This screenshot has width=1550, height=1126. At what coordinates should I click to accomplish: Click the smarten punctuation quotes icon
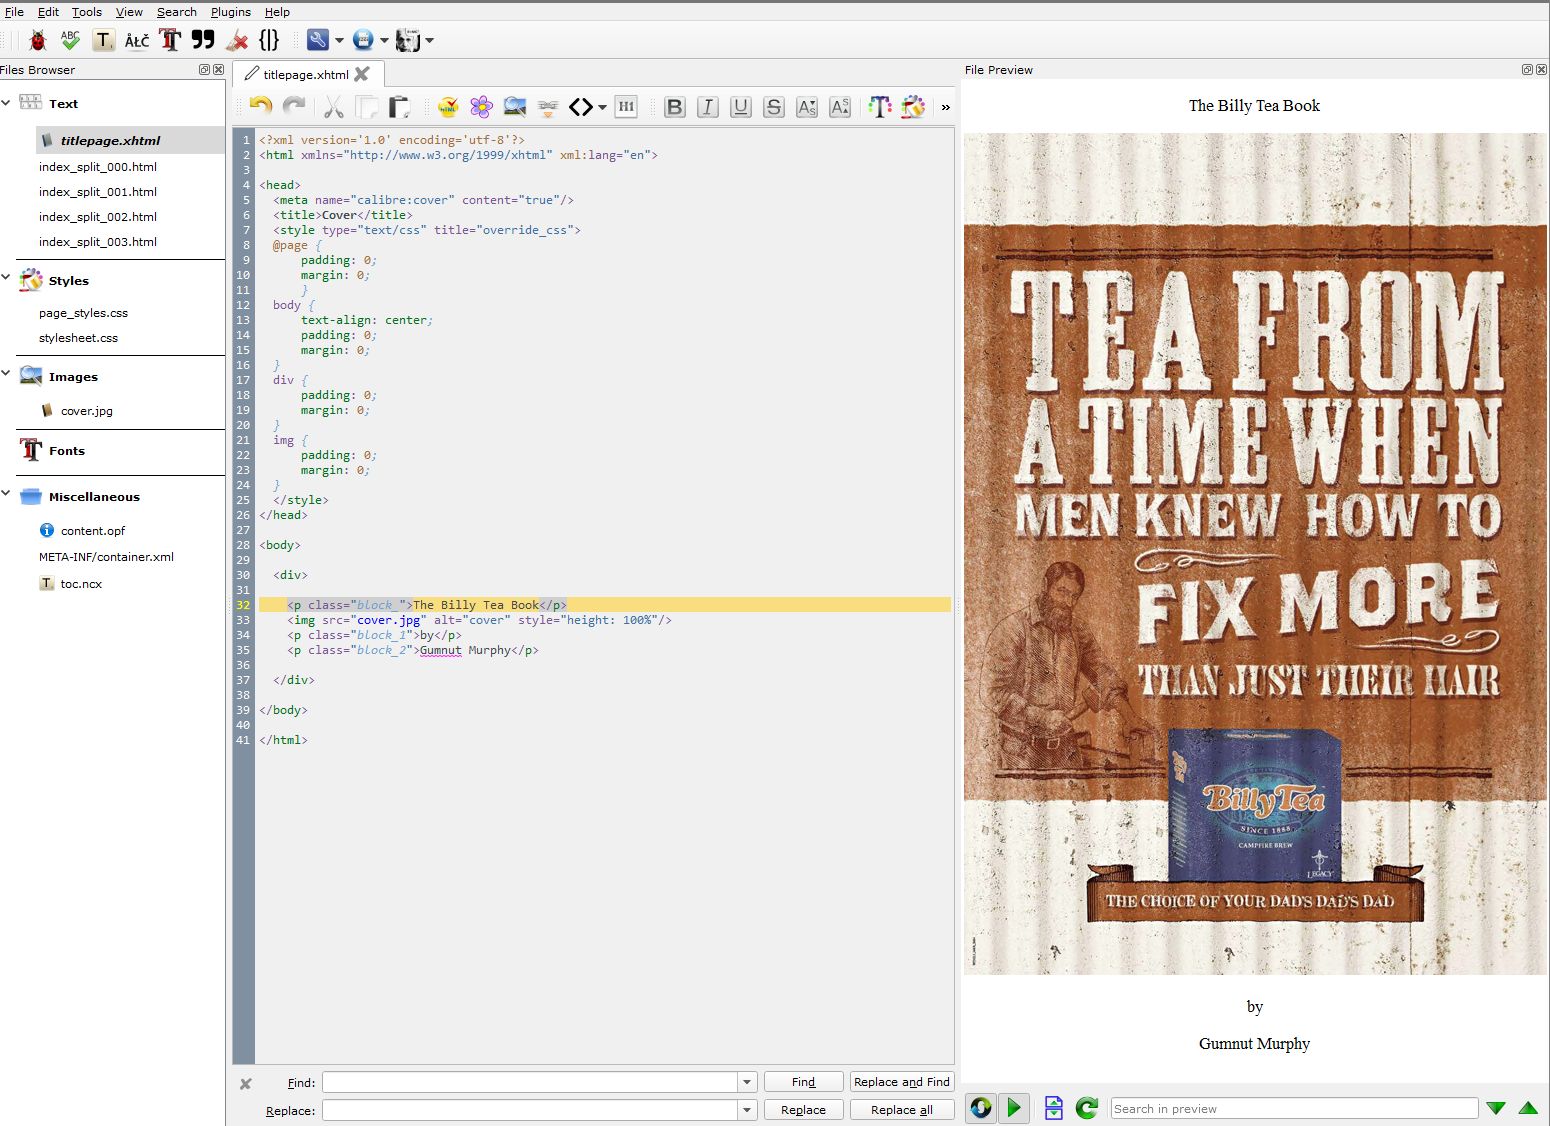[x=203, y=40]
